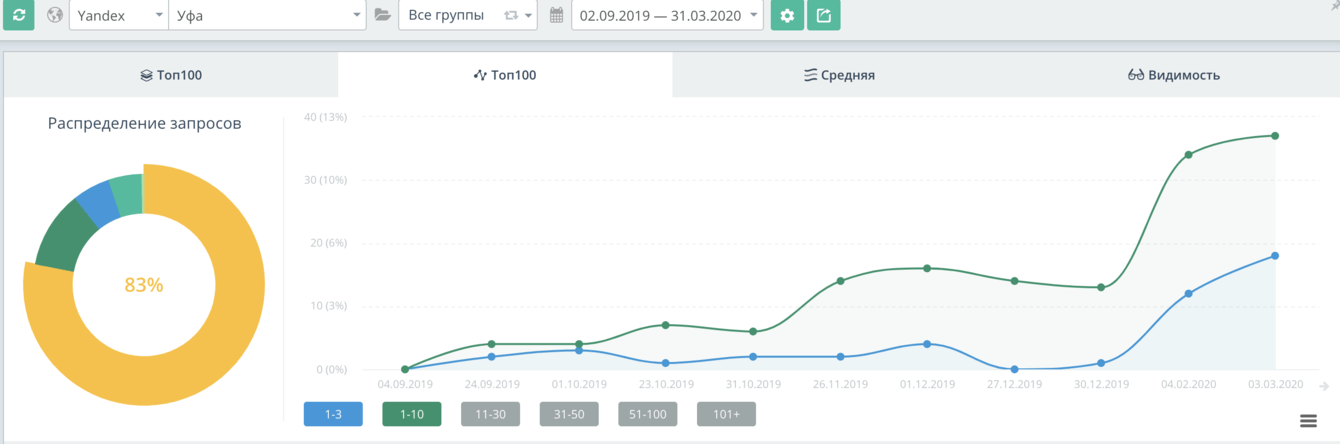The width and height of the screenshot is (1340, 444).
Task: Enable the 51-100 legend button
Action: tap(647, 414)
